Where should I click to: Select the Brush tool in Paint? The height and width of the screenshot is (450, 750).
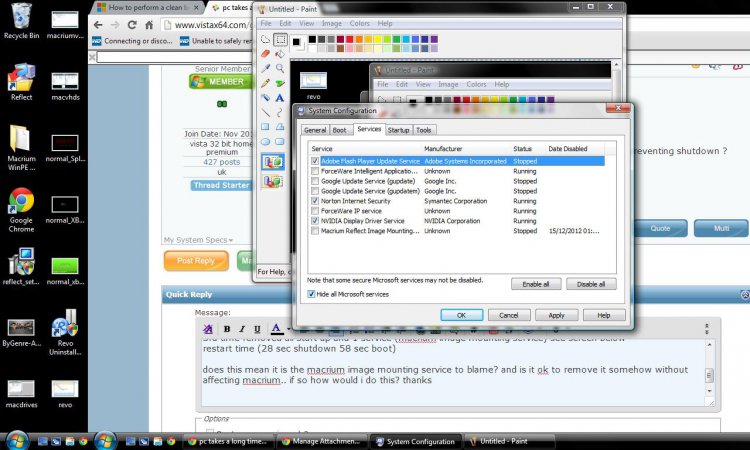click(280, 83)
